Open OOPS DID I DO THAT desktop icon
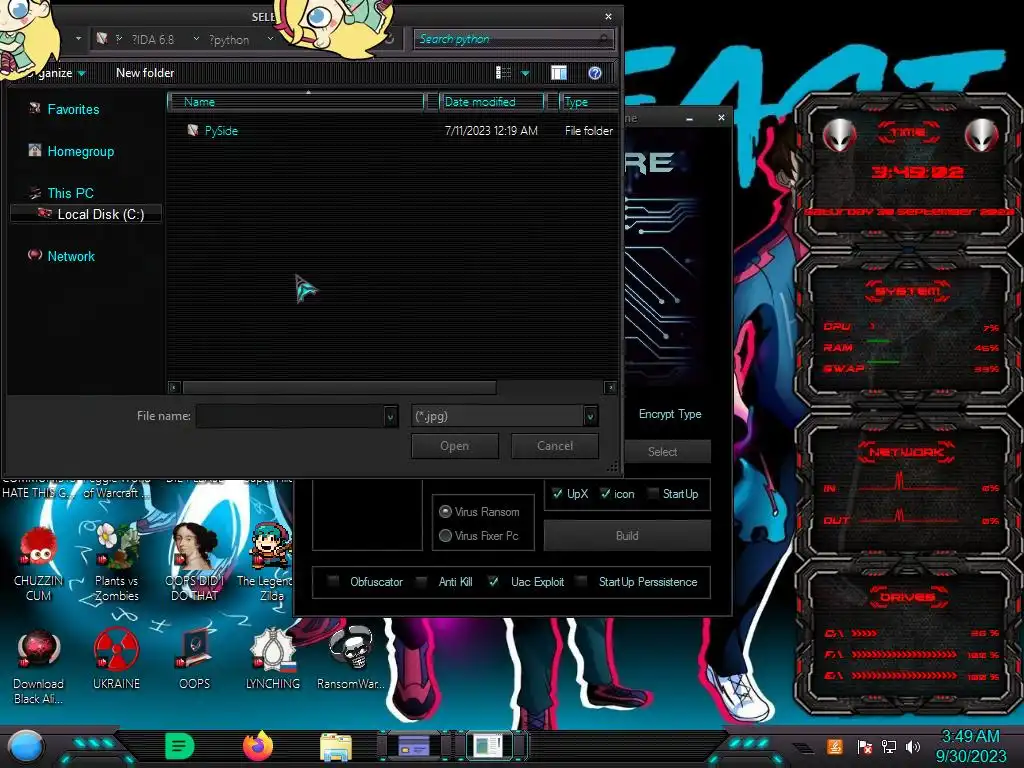The height and width of the screenshot is (768, 1024). click(195, 563)
